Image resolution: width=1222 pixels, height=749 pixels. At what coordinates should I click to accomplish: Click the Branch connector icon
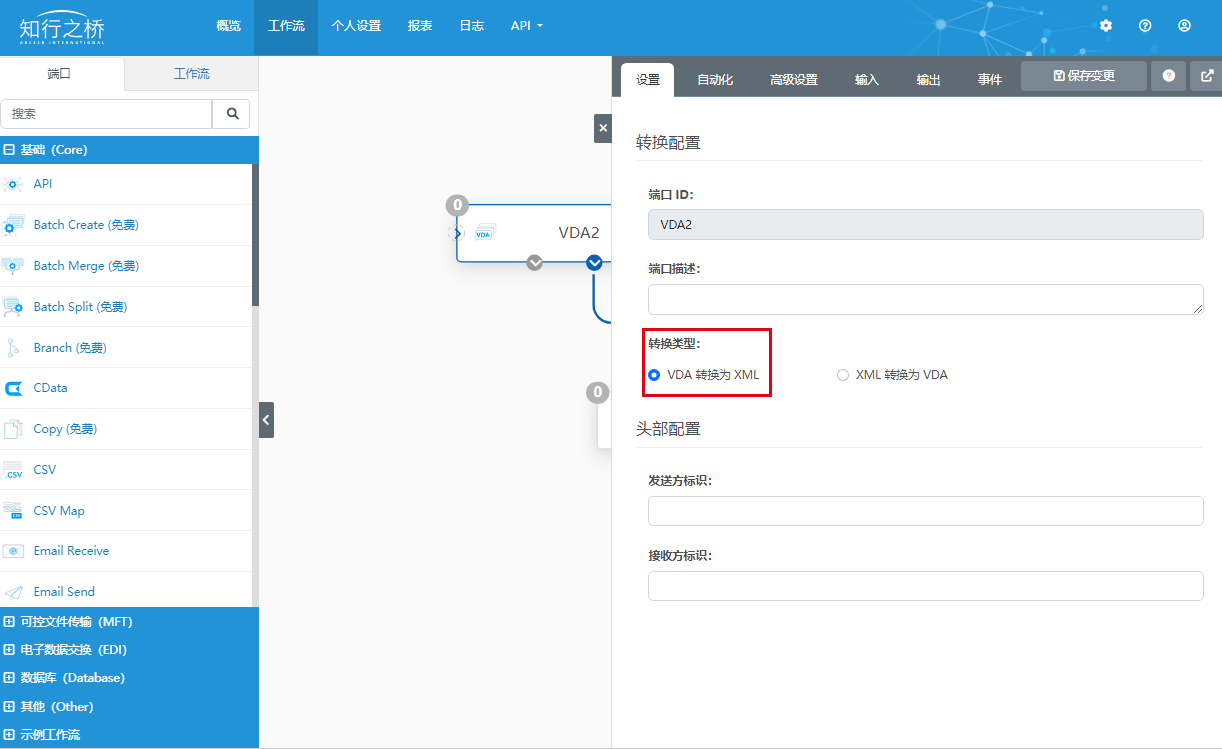(x=14, y=348)
